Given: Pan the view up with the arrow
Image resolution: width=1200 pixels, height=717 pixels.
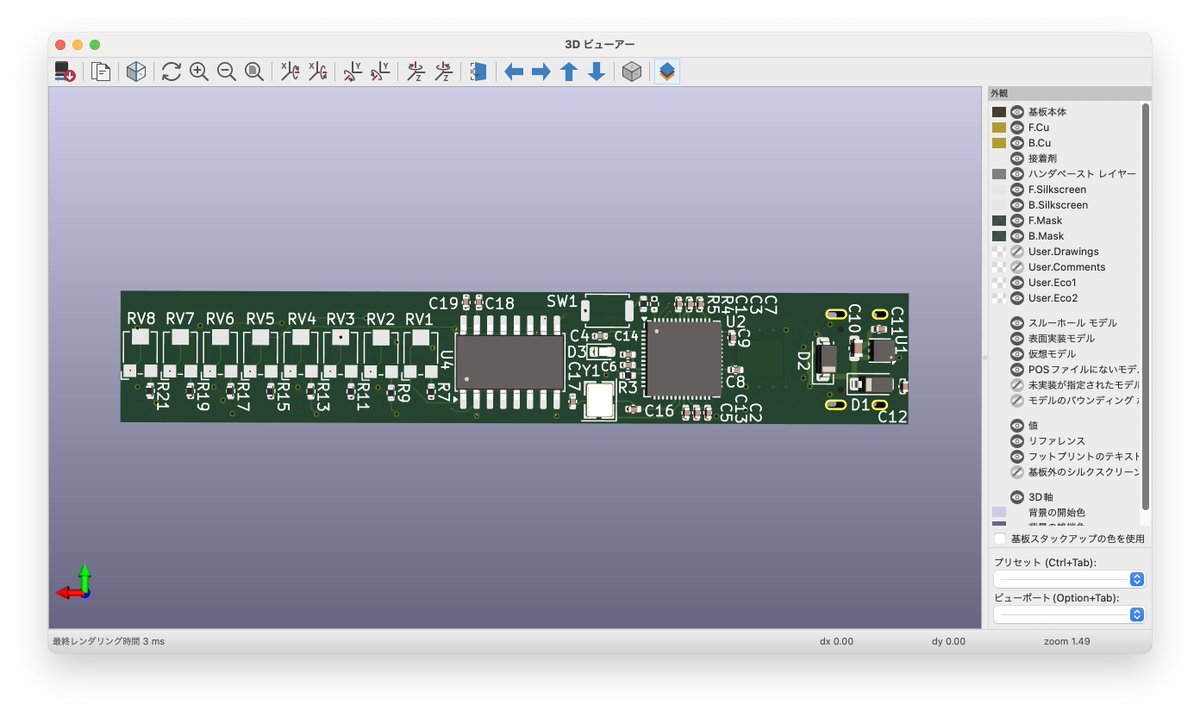Looking at the screenshot, I should pos(569,71).
